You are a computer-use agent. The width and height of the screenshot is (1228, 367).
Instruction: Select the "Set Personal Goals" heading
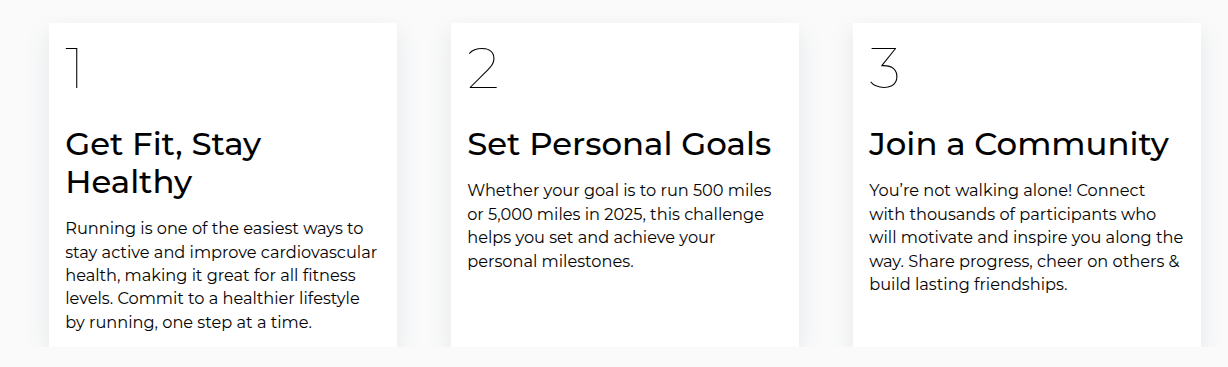(x=619, y=145)
